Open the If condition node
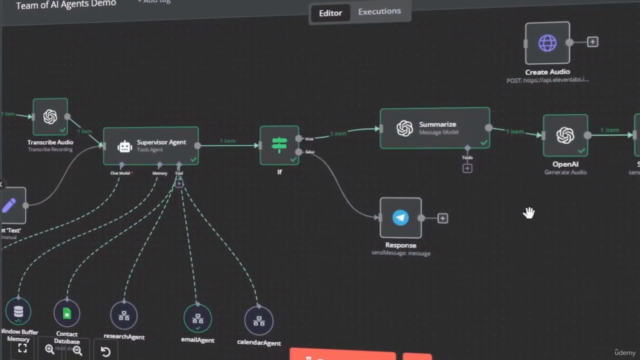This screenshot has width=640, height=360. (280, 145)
